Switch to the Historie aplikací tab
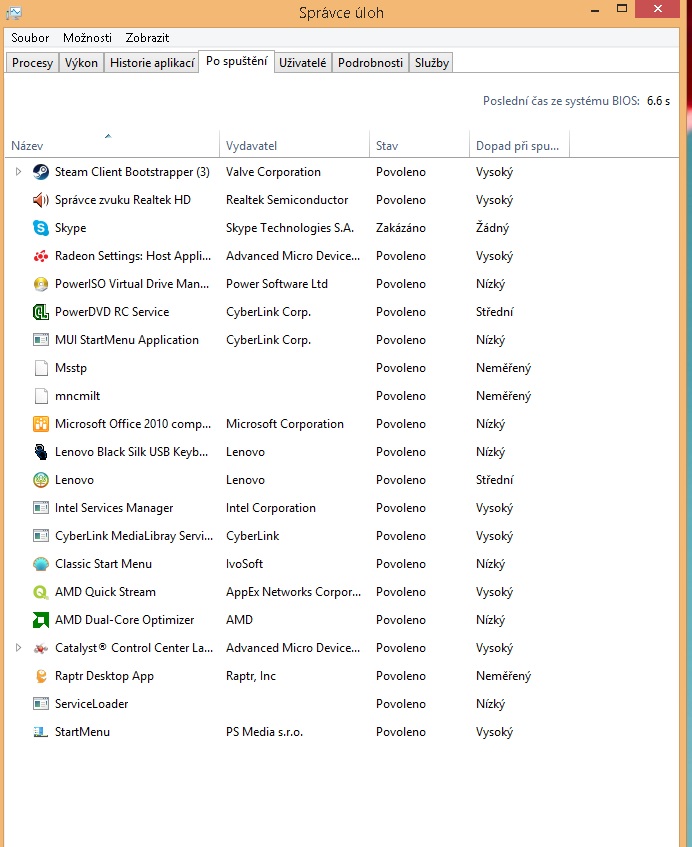692x847 pixels. [x=152, y=63]
